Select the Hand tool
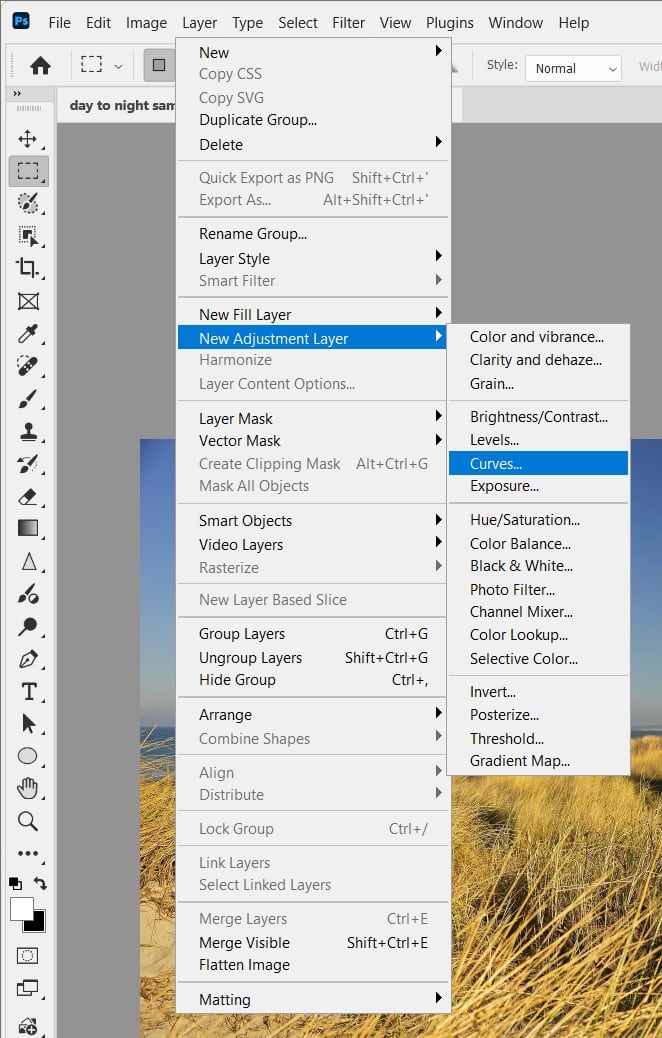The image size is (662, 1038). pyautogui.click(x=28, y=789)
